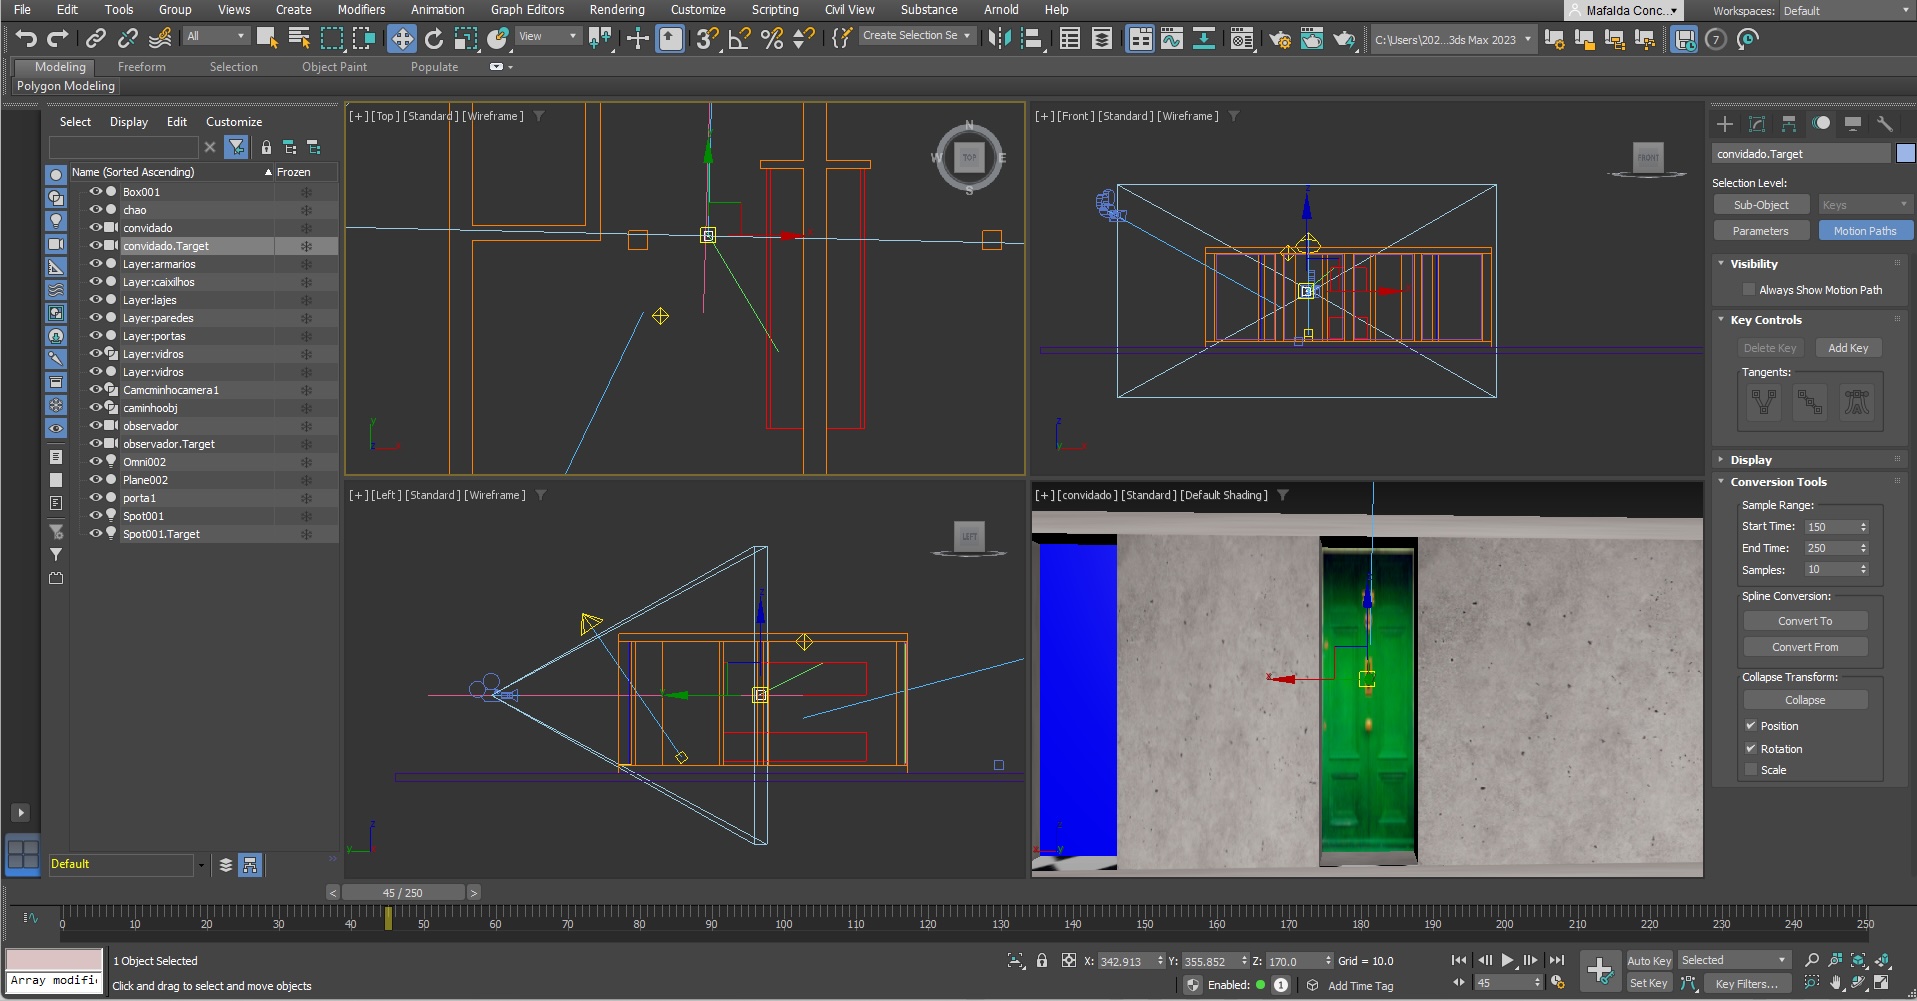Uncheck the Rotation collapse option
The image size is (1917, 1001).
tap(1750, 749)
